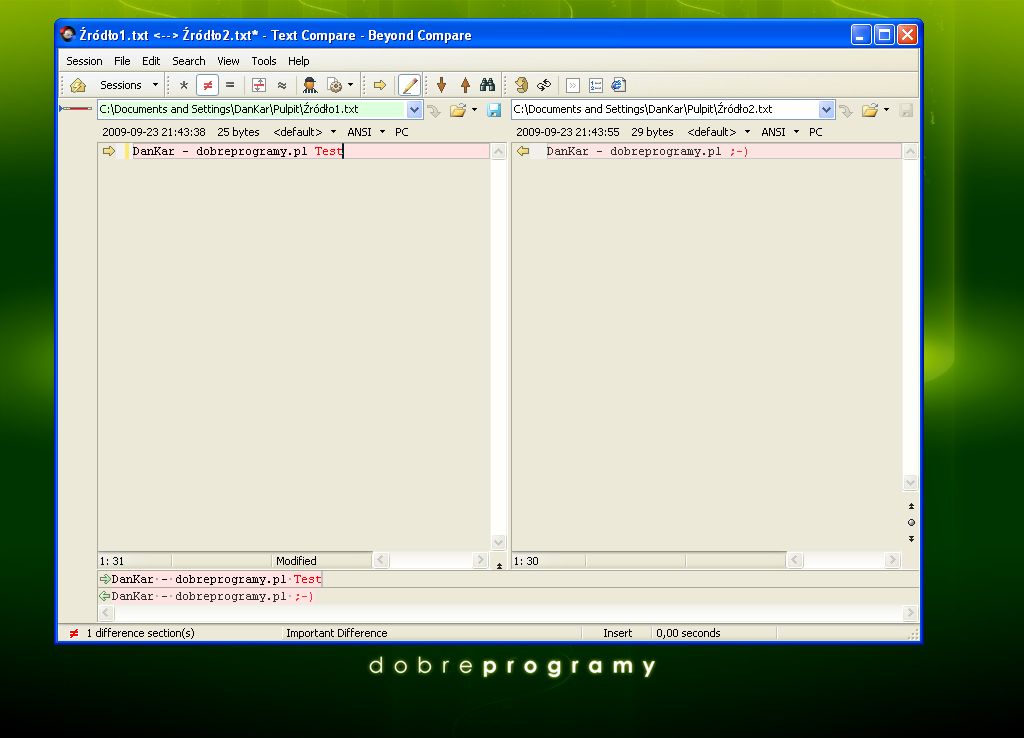Collapse details pane splitter arrow

pyautogui.click(x=499, y=566)
